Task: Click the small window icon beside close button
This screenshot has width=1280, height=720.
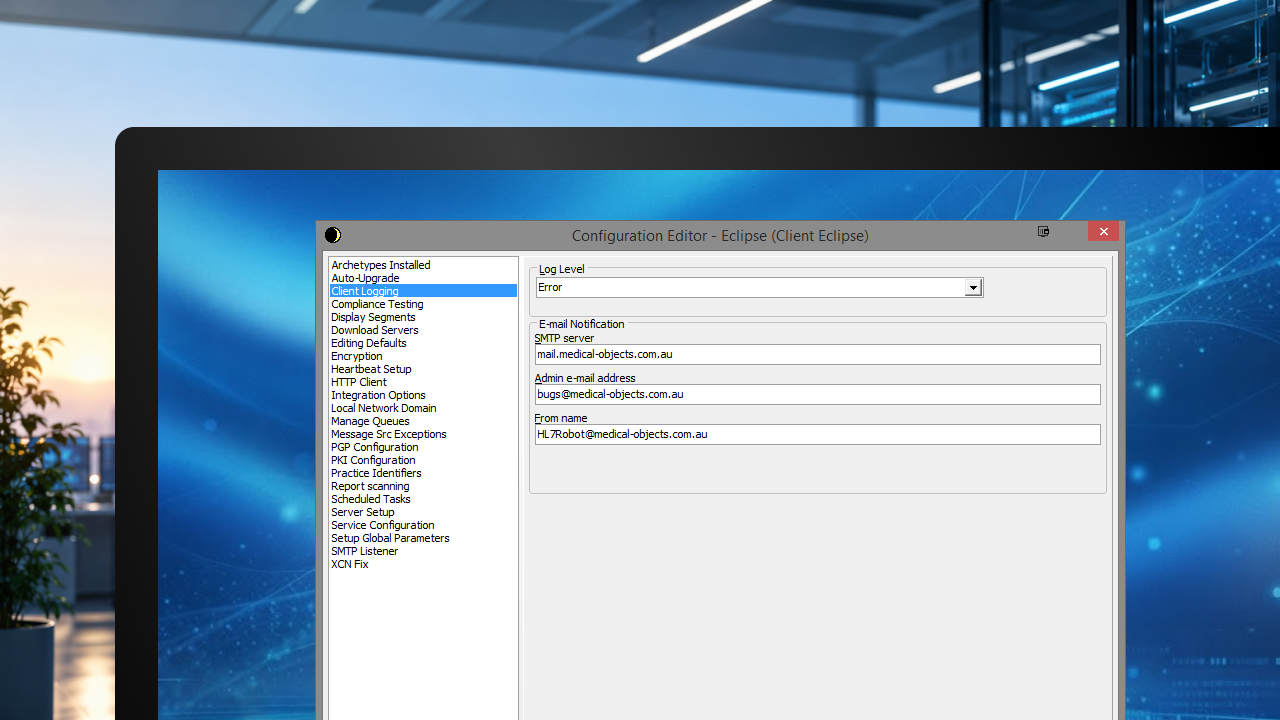Action: (1043, 231)
